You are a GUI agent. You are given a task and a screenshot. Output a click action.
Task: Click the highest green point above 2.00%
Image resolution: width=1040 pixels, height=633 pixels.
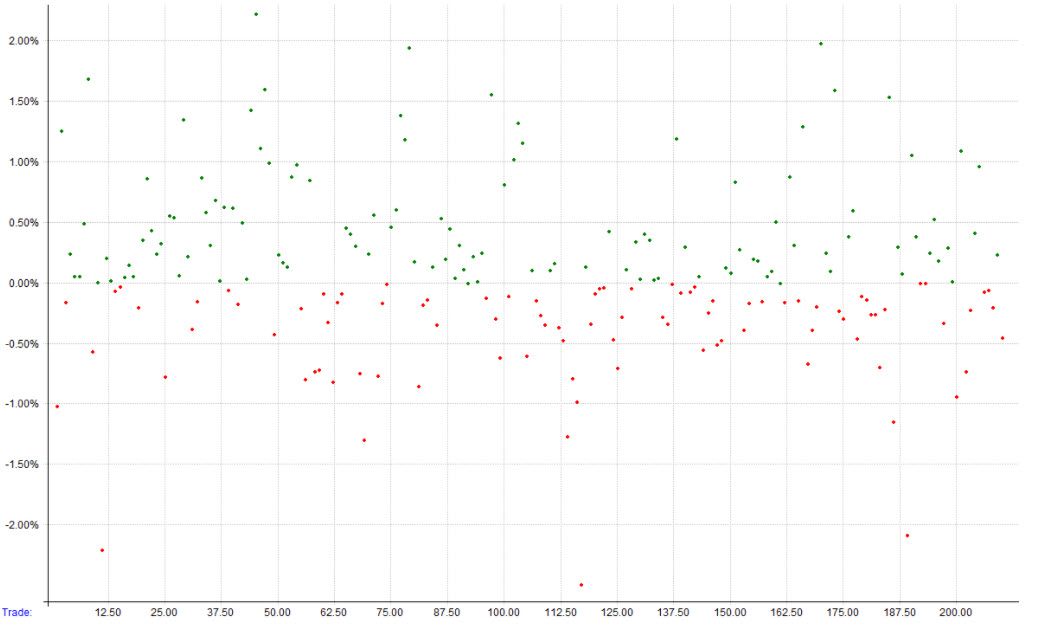[256, 14]
